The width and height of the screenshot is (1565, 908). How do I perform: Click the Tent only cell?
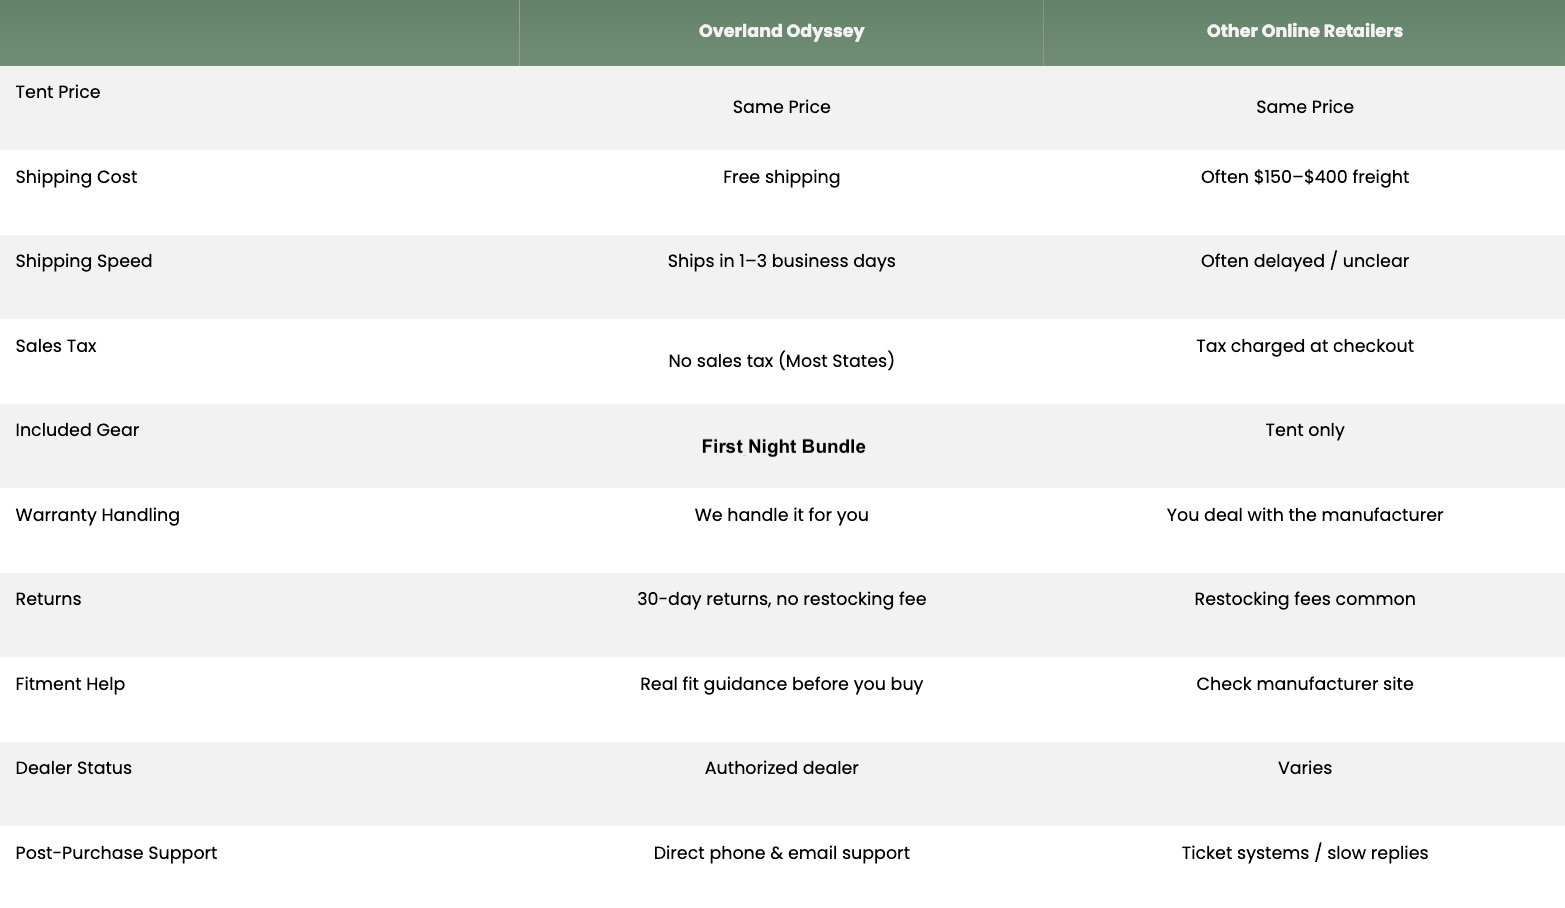pyautogui.click(x=1304, y=430)
